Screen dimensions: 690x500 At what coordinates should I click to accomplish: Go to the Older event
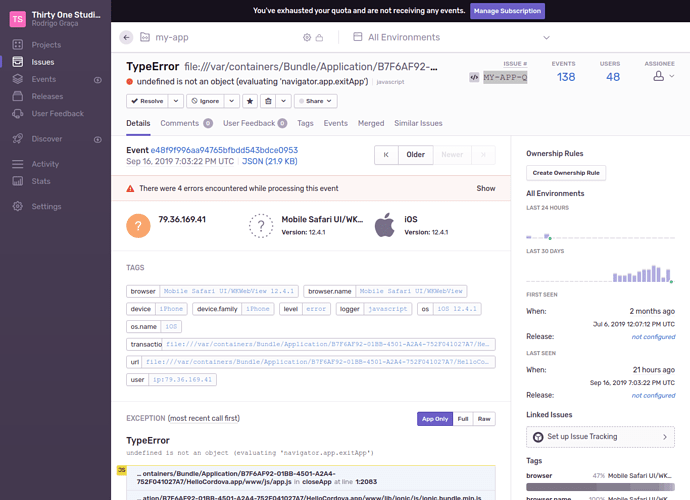[415, 155]
